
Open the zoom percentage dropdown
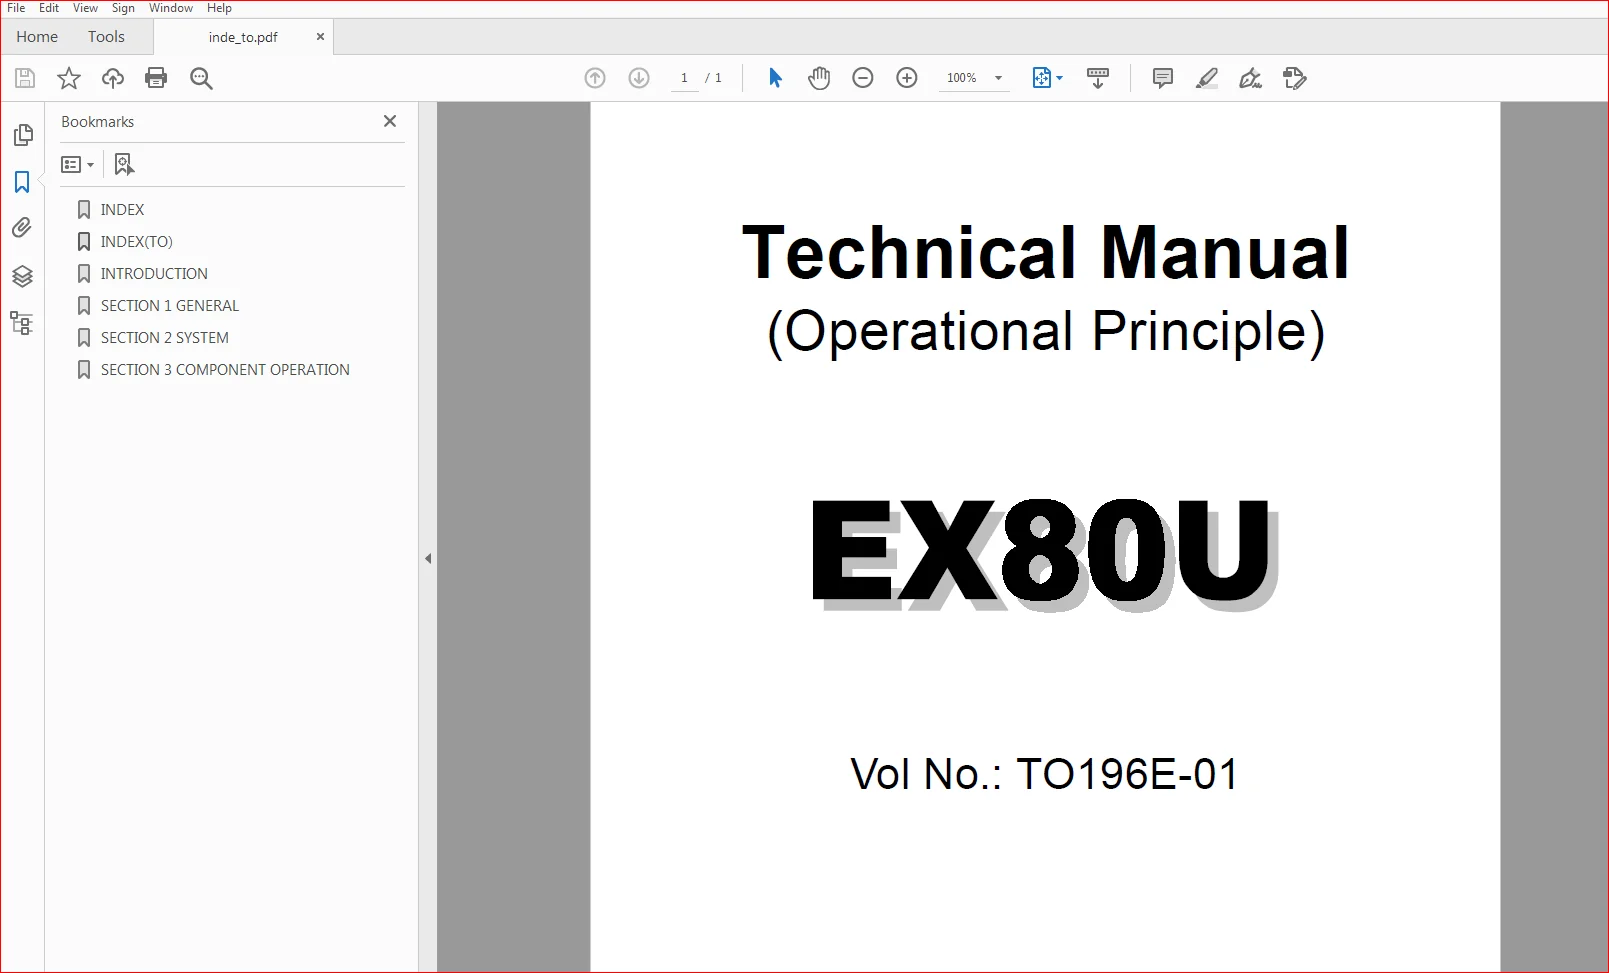(x=998, y=78)
